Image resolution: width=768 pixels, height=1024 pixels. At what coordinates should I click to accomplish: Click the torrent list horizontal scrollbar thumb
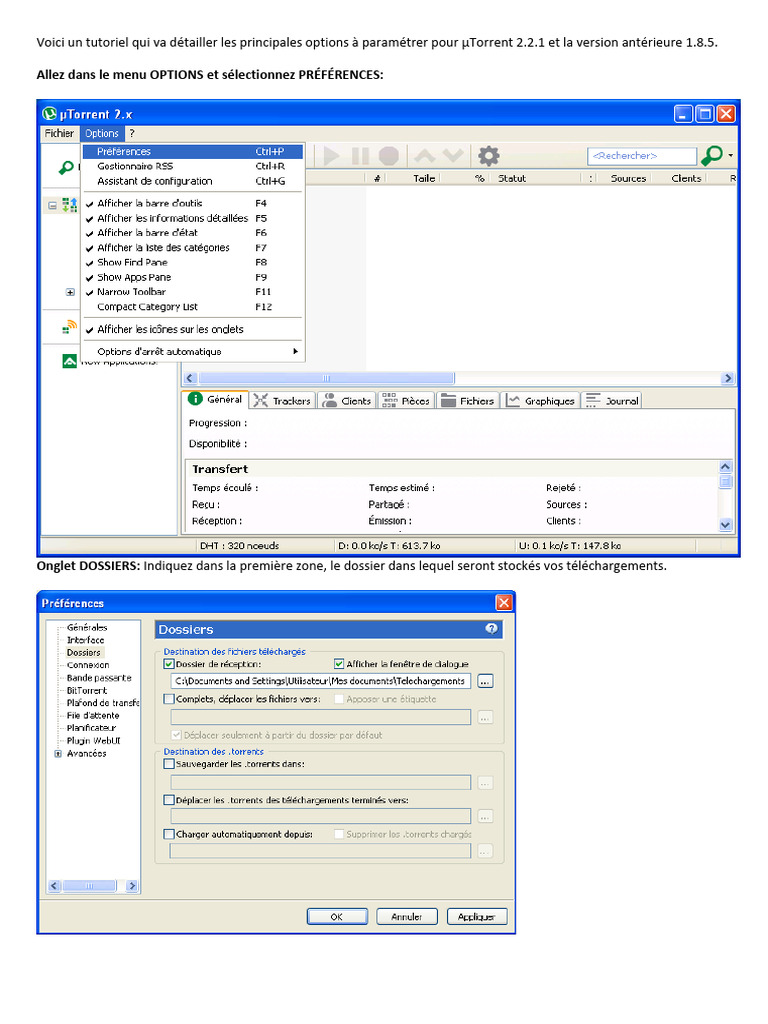(x=327, y=378)
